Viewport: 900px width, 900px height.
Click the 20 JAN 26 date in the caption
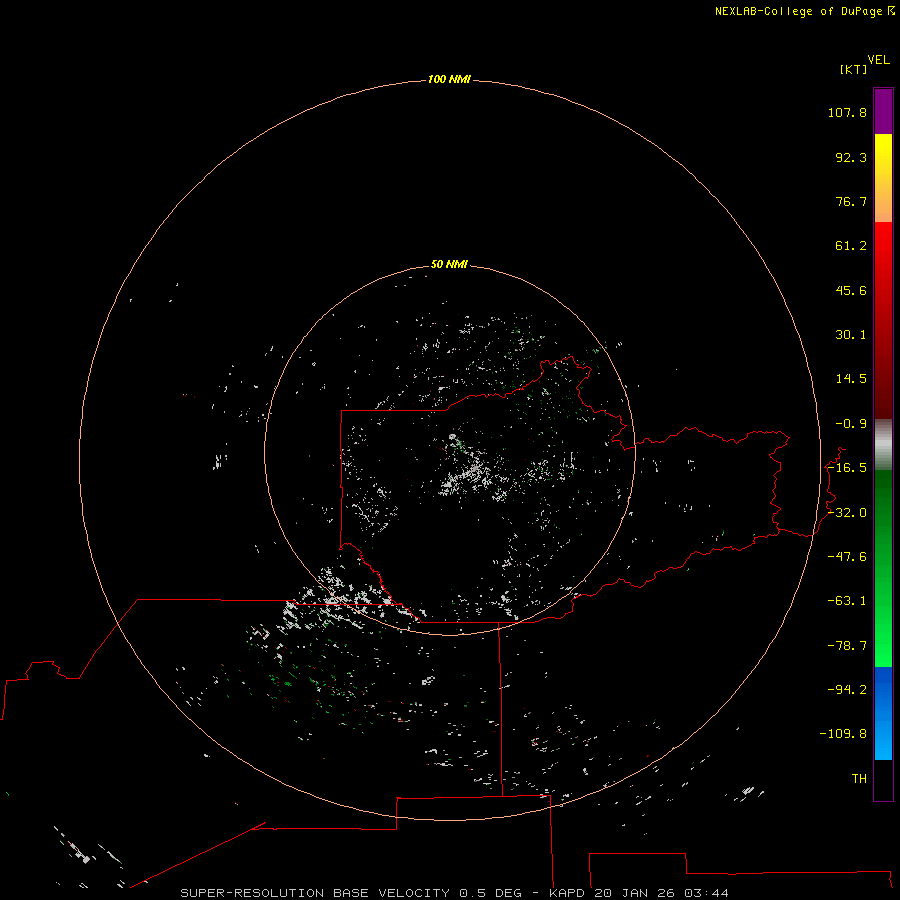pos(635,893)
